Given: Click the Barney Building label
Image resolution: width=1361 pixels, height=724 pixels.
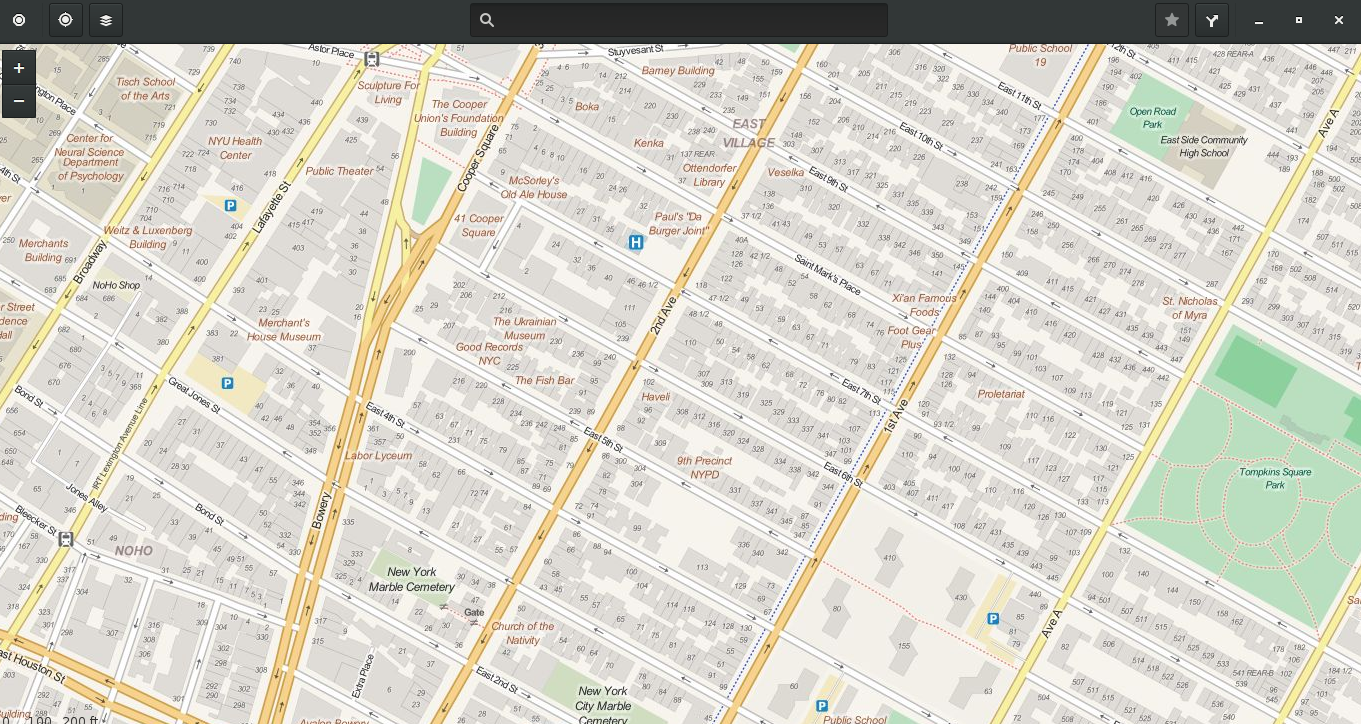Looking at the screenshot, I should pos(678,71).
